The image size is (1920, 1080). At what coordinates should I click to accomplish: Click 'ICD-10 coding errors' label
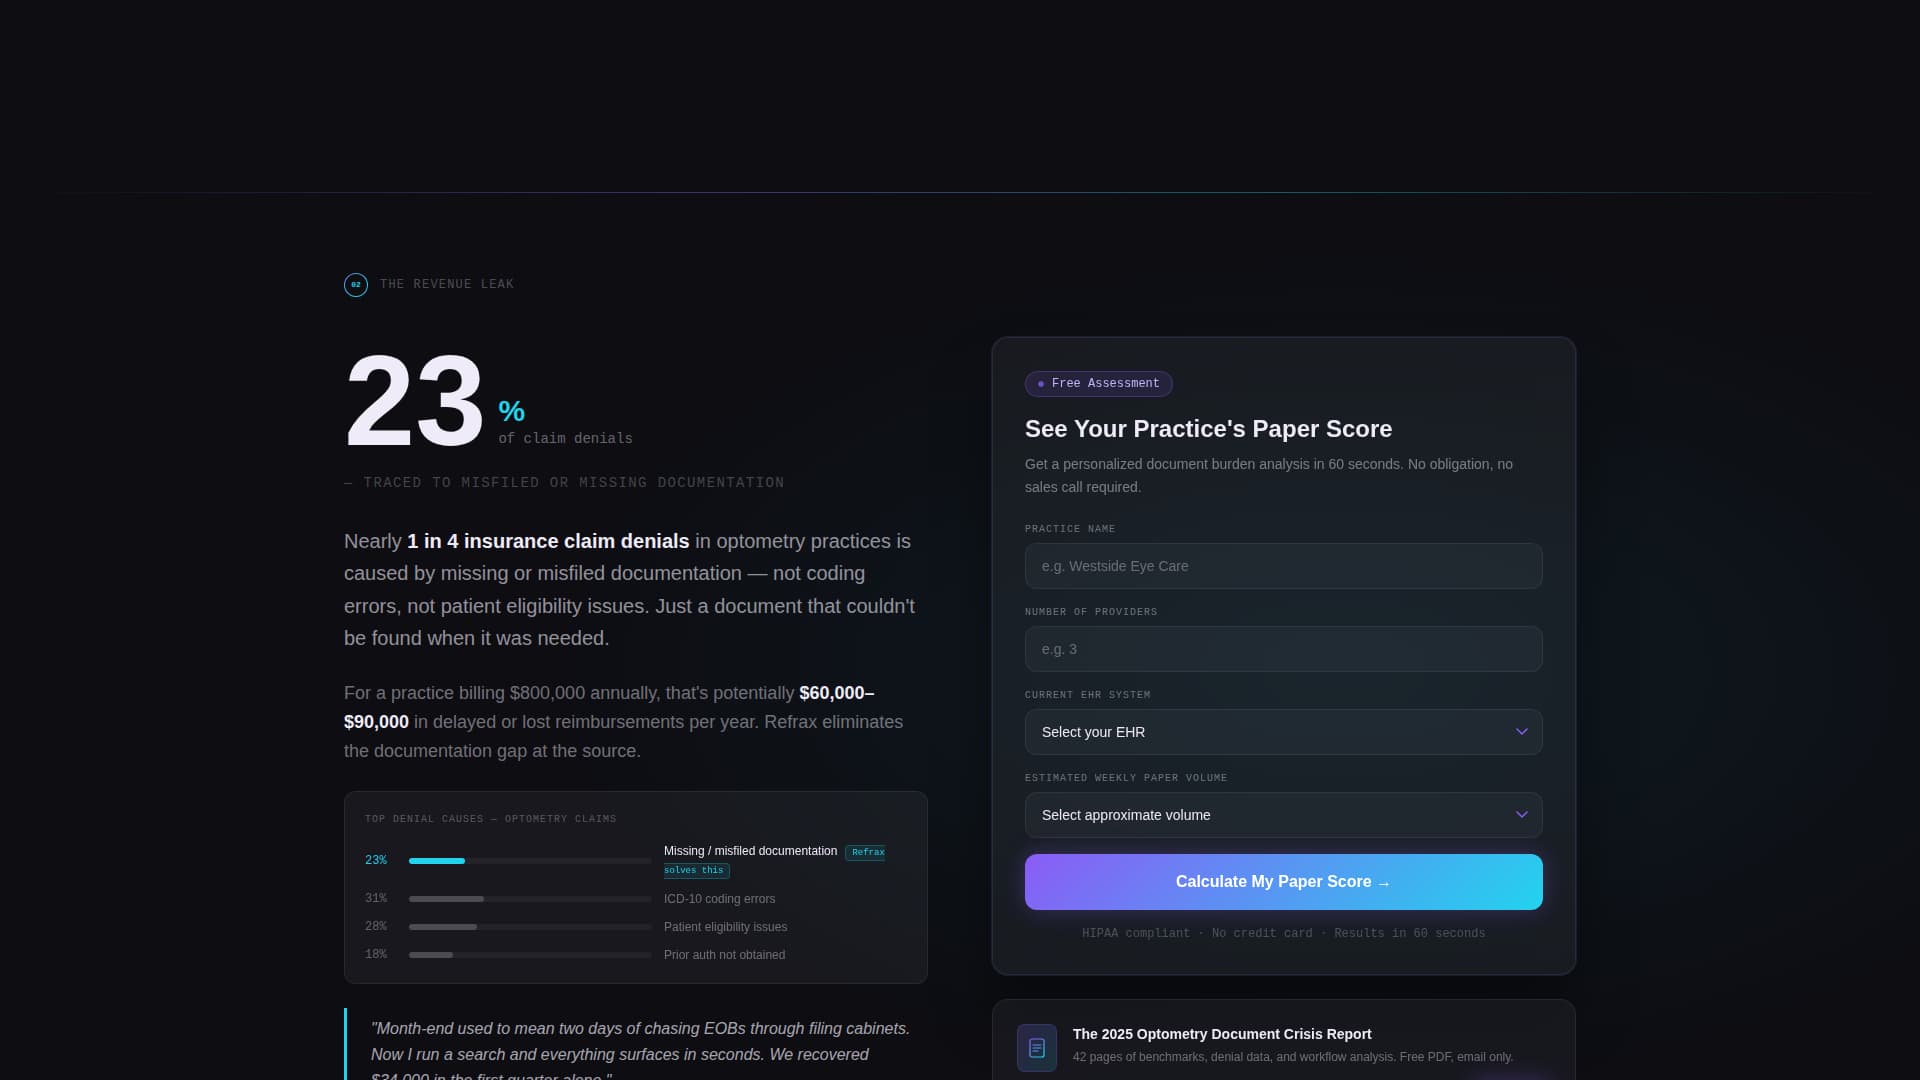pyautogui.click(x=719, y=899)
